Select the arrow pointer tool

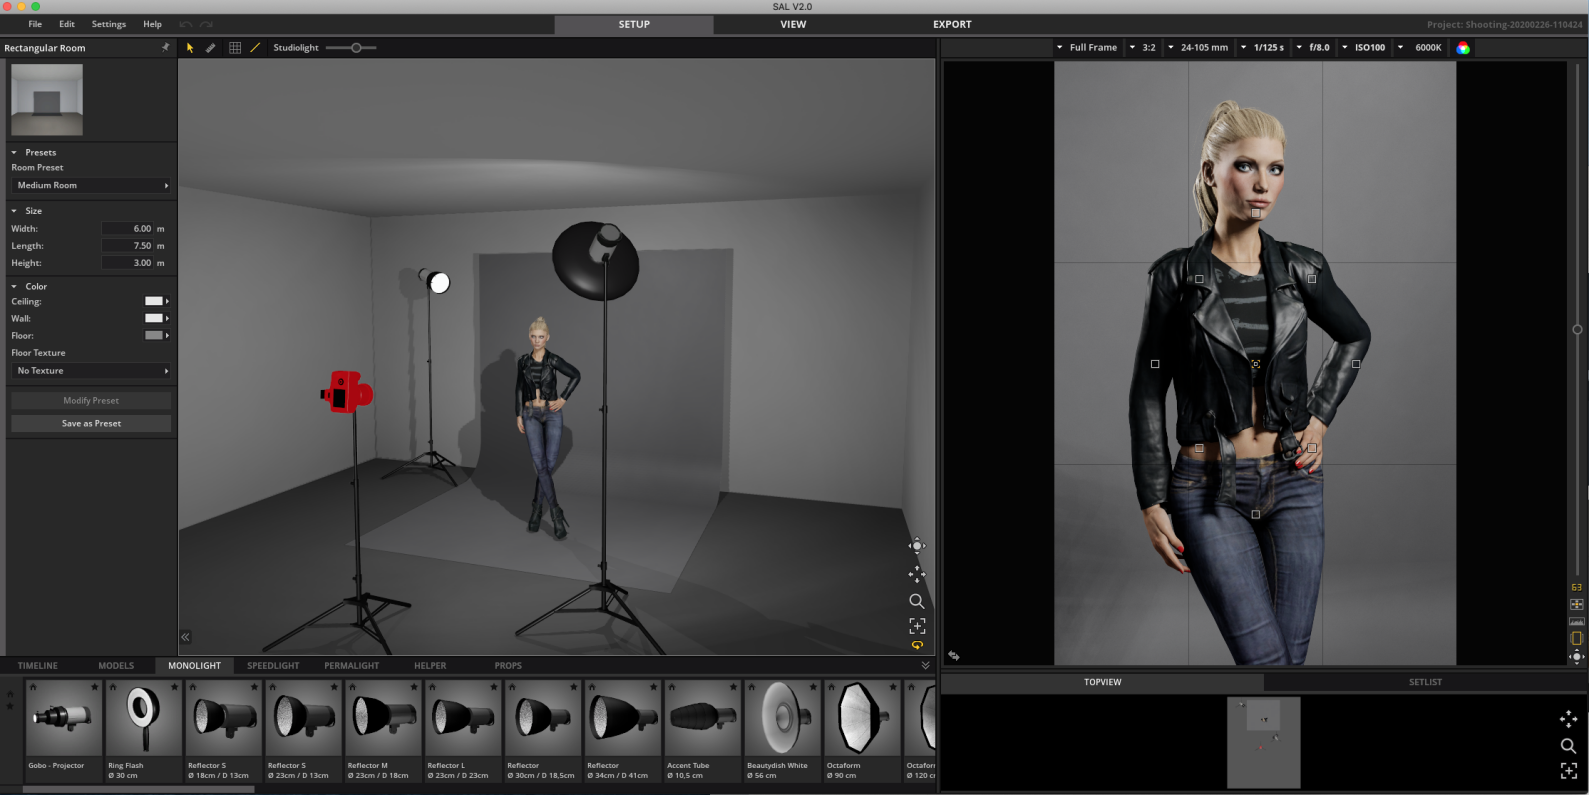[x=190, y=48]
